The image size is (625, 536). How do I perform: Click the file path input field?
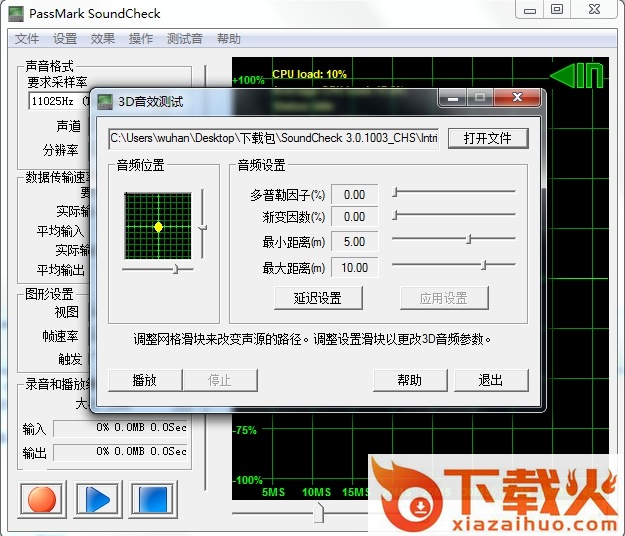(x=273, y=138)
